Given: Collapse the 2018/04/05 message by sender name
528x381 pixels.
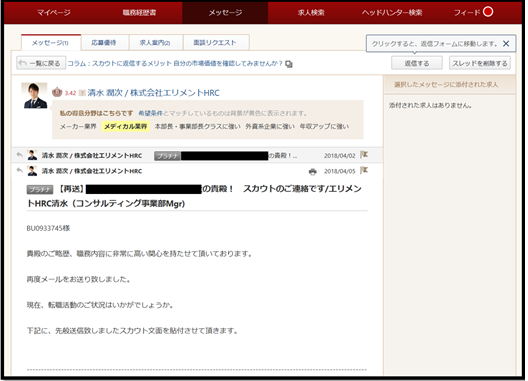Looking at the screenshot, I should tap(92, 171).
